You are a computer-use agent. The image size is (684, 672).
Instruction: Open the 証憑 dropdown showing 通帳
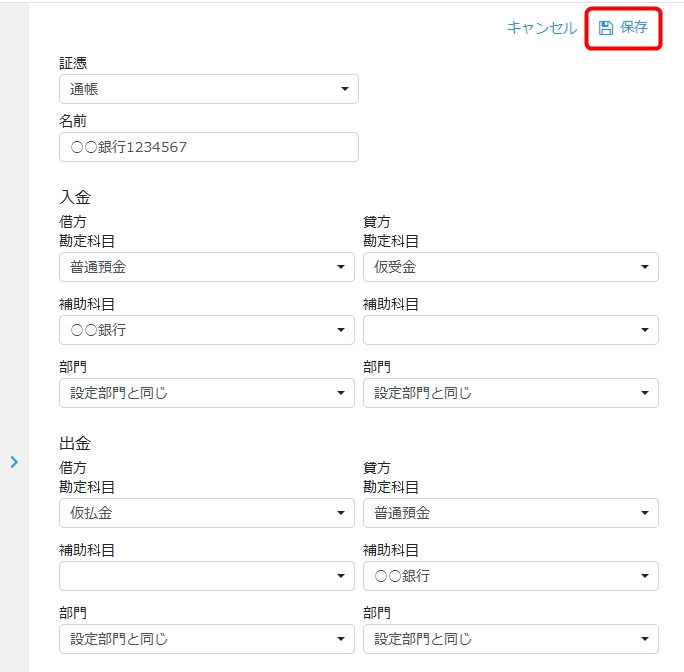(209, 89)
